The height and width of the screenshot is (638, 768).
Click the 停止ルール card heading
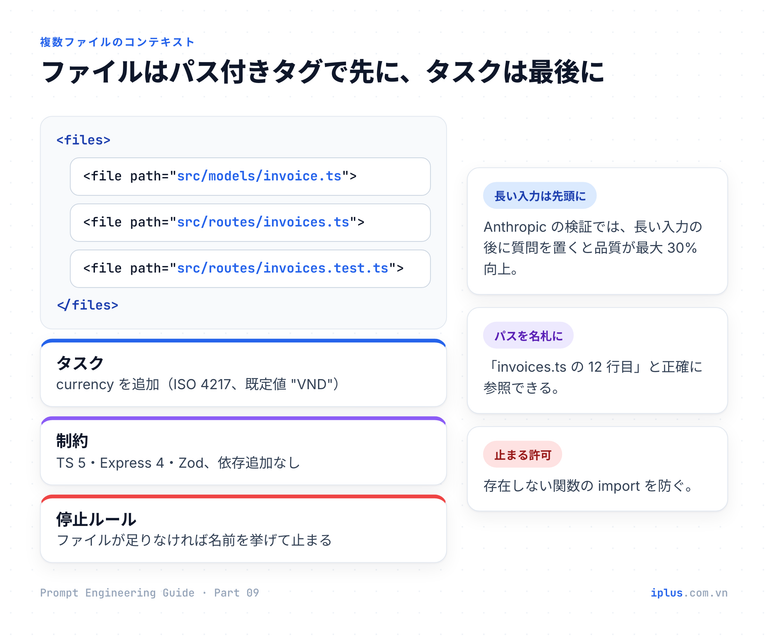96,519
